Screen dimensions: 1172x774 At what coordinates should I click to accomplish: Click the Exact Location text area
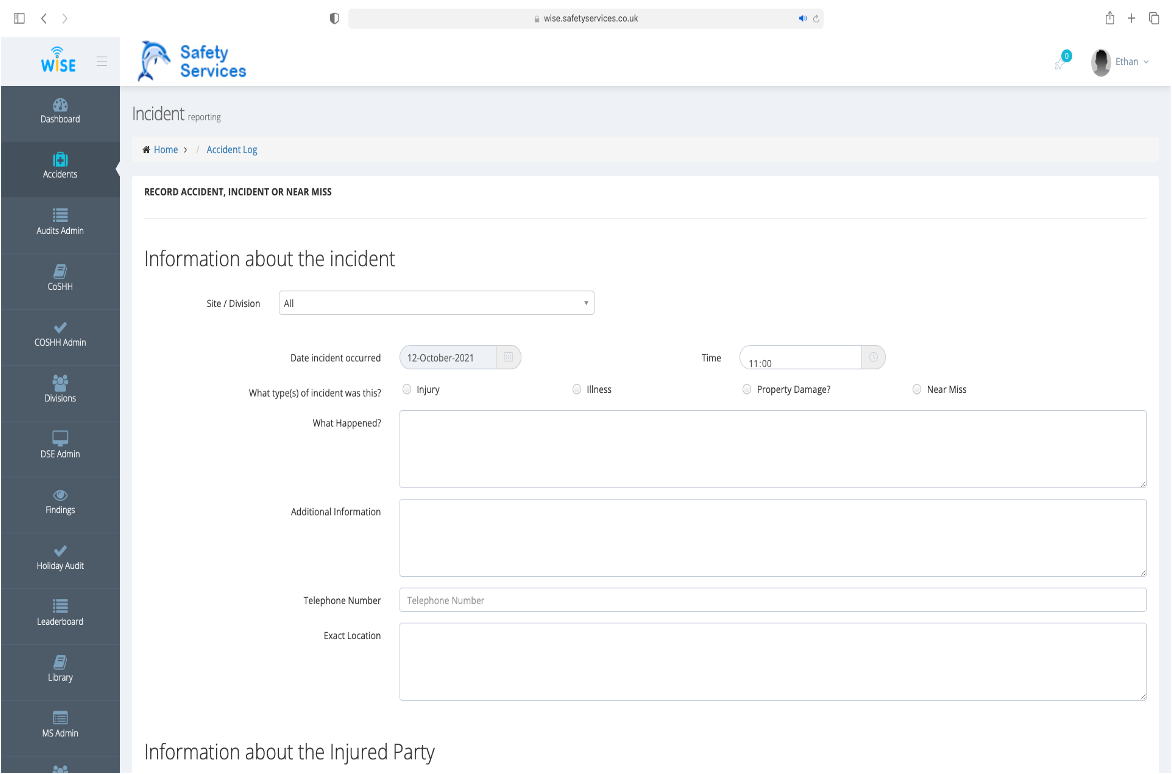tap(773, 662)
